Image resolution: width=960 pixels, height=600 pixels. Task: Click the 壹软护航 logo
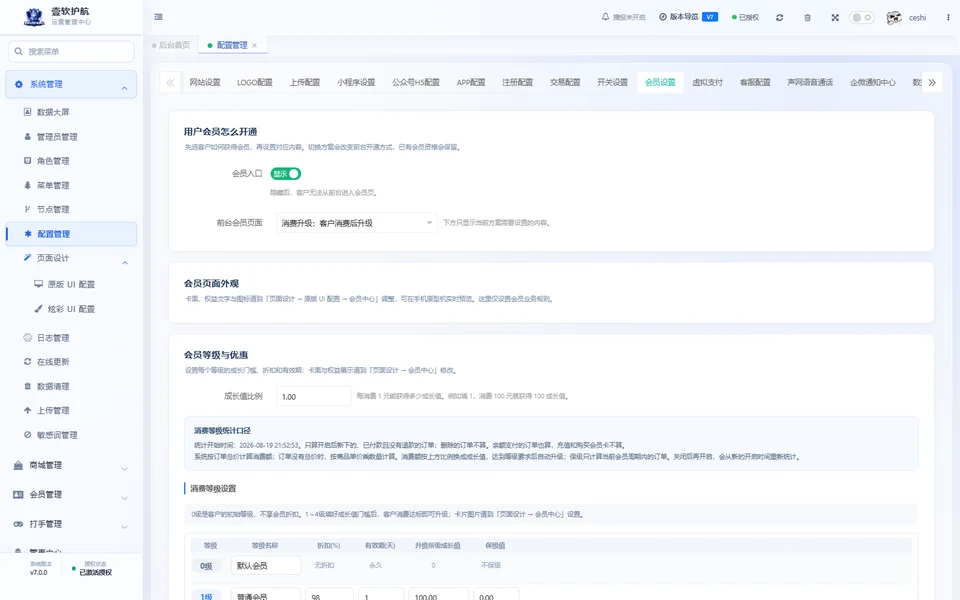(x=34, y=17)
